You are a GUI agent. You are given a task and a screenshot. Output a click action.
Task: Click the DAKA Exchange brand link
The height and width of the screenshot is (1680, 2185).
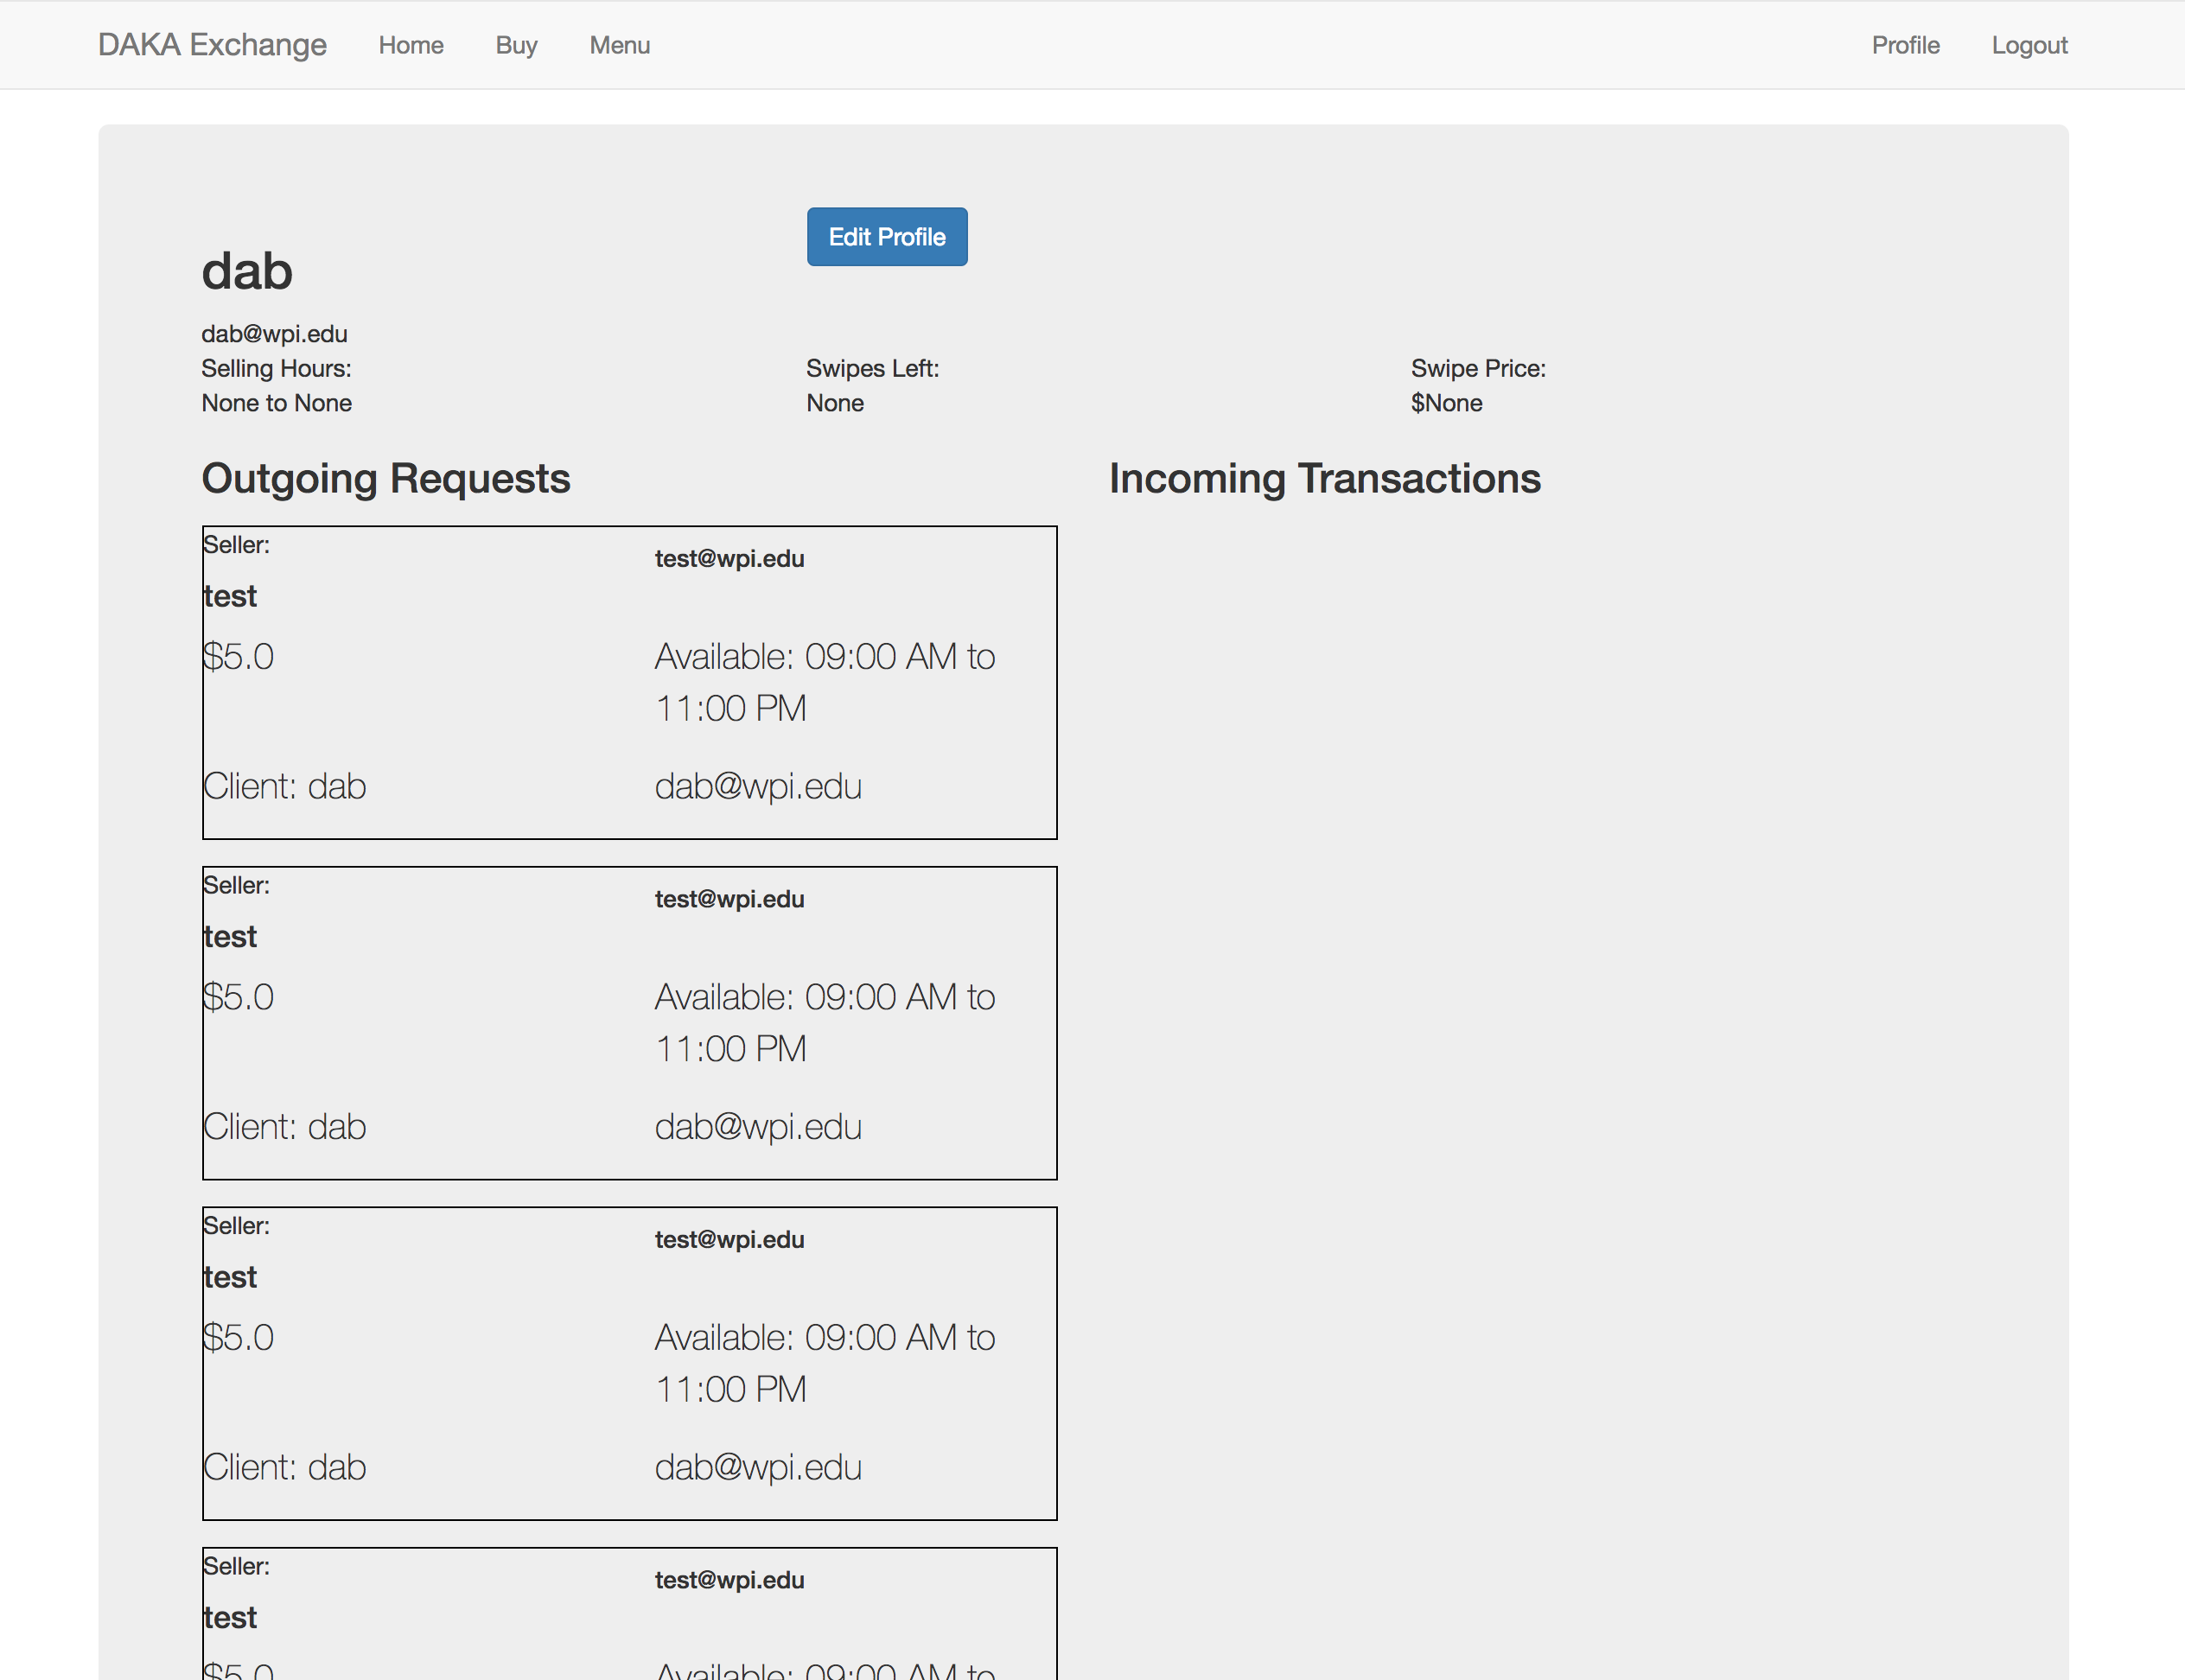pos(212,45)
